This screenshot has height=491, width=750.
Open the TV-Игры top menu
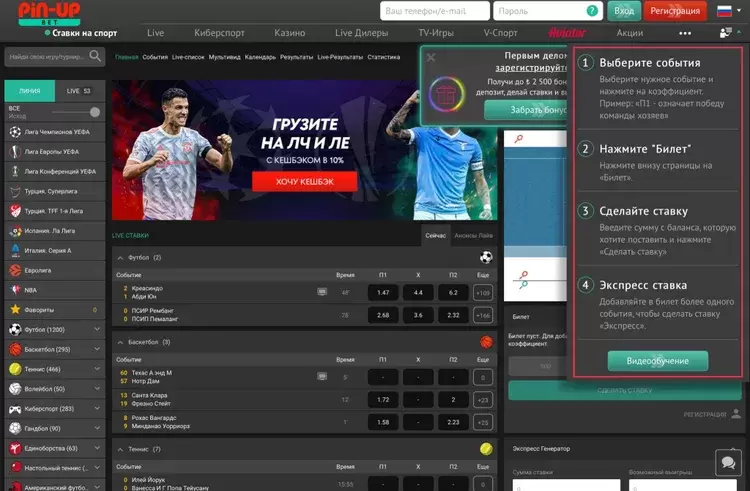pos(436,33)
